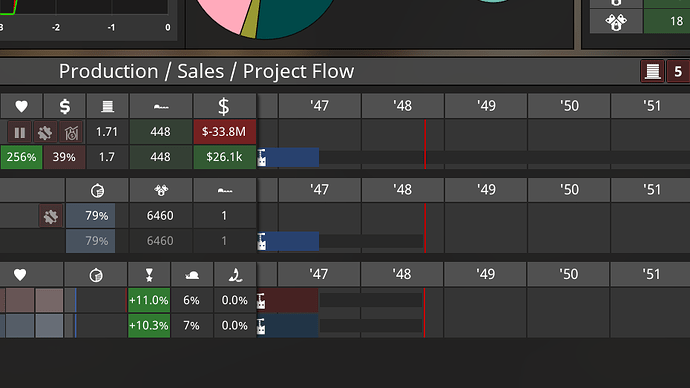This screenshot has height=388, width=690.
Task: Select '47 year header in top timeline
Action: point(319,106)
